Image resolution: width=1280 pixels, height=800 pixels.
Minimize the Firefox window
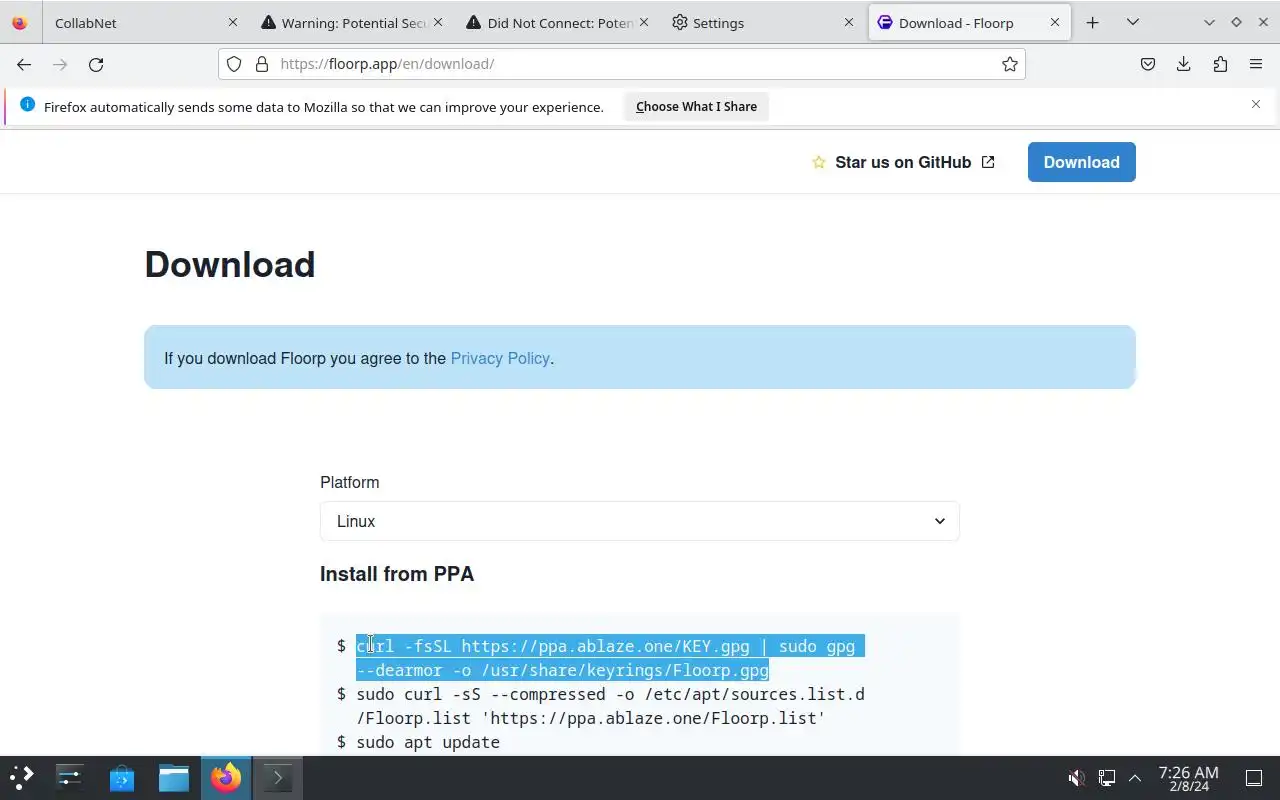(x=1209, y=22)
